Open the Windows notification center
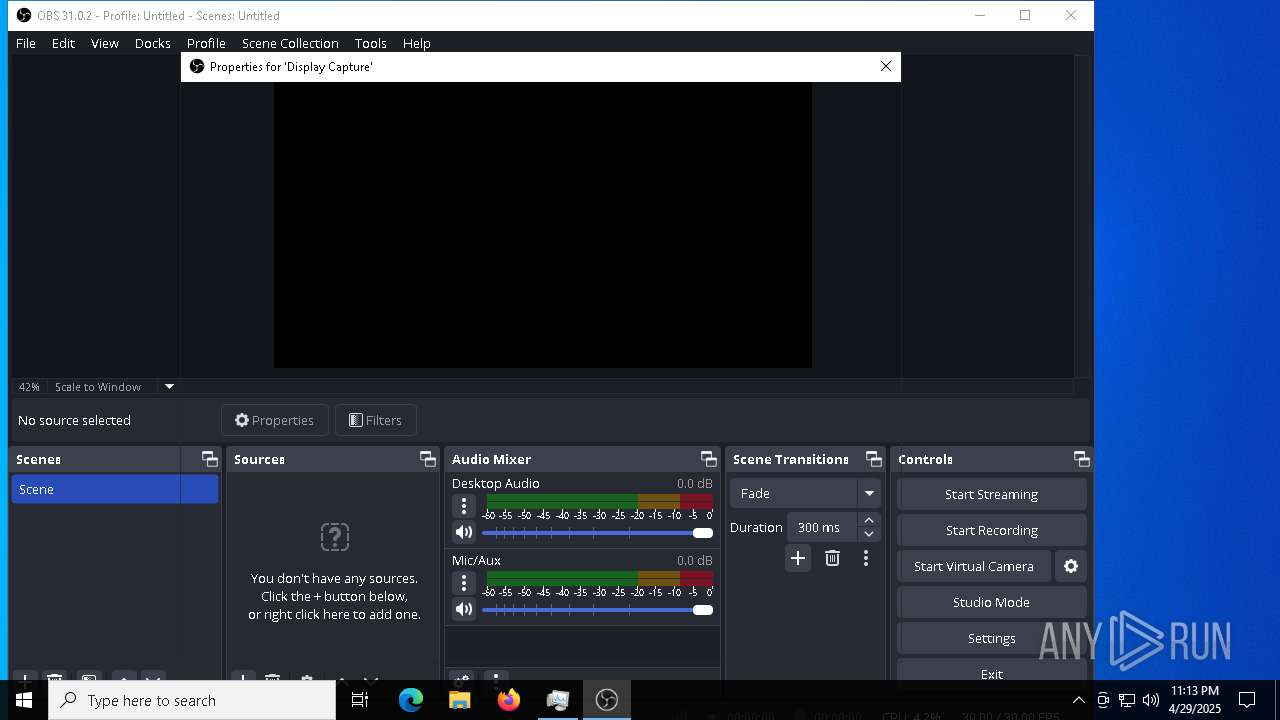 [x=1247, y=700]
